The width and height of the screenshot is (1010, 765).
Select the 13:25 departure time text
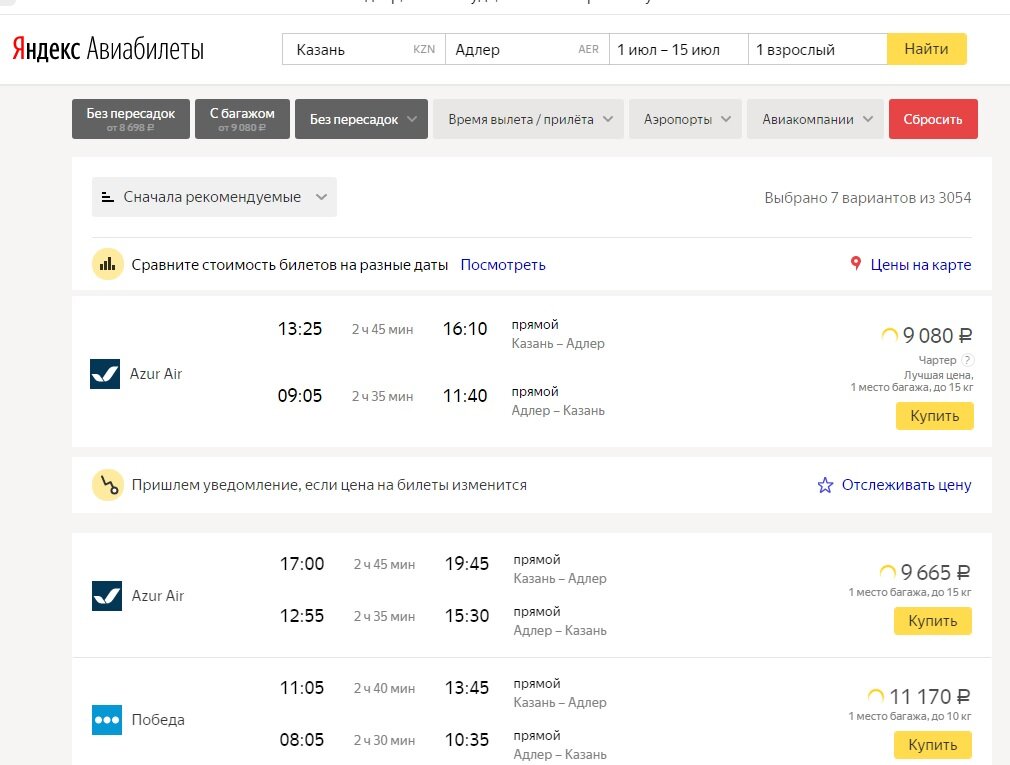click(x=300, y=329)
